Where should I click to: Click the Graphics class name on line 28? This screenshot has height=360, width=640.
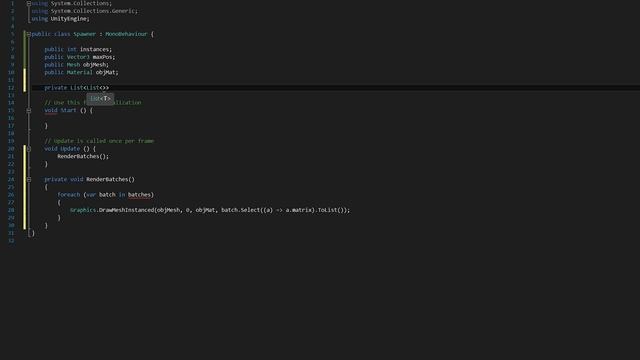coord(83,211)
